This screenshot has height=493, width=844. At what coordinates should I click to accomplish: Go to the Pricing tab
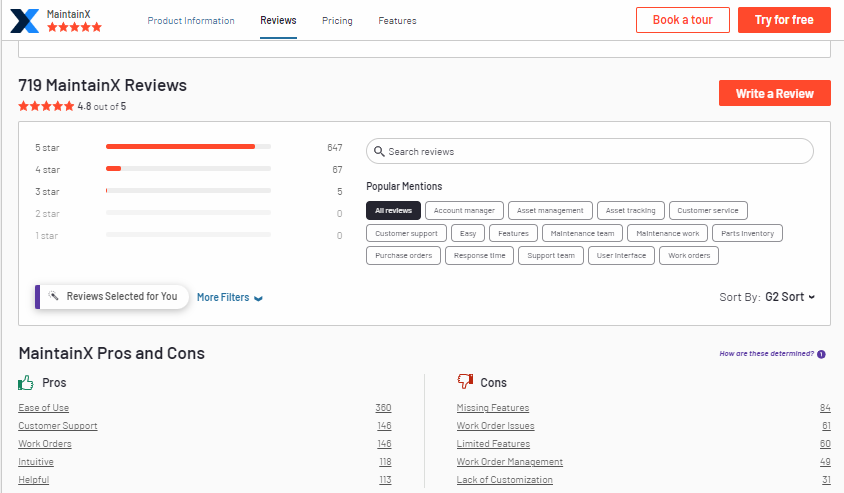[337, 20]
